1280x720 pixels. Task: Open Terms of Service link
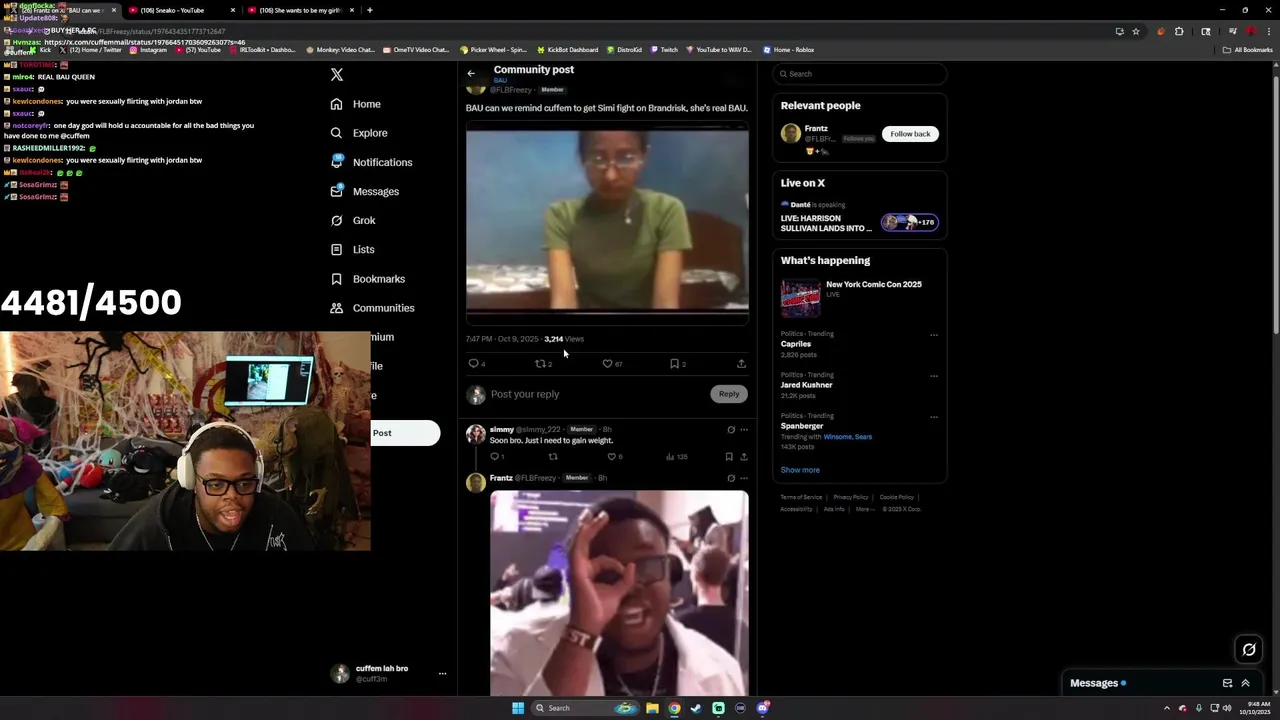coord(800,497)
